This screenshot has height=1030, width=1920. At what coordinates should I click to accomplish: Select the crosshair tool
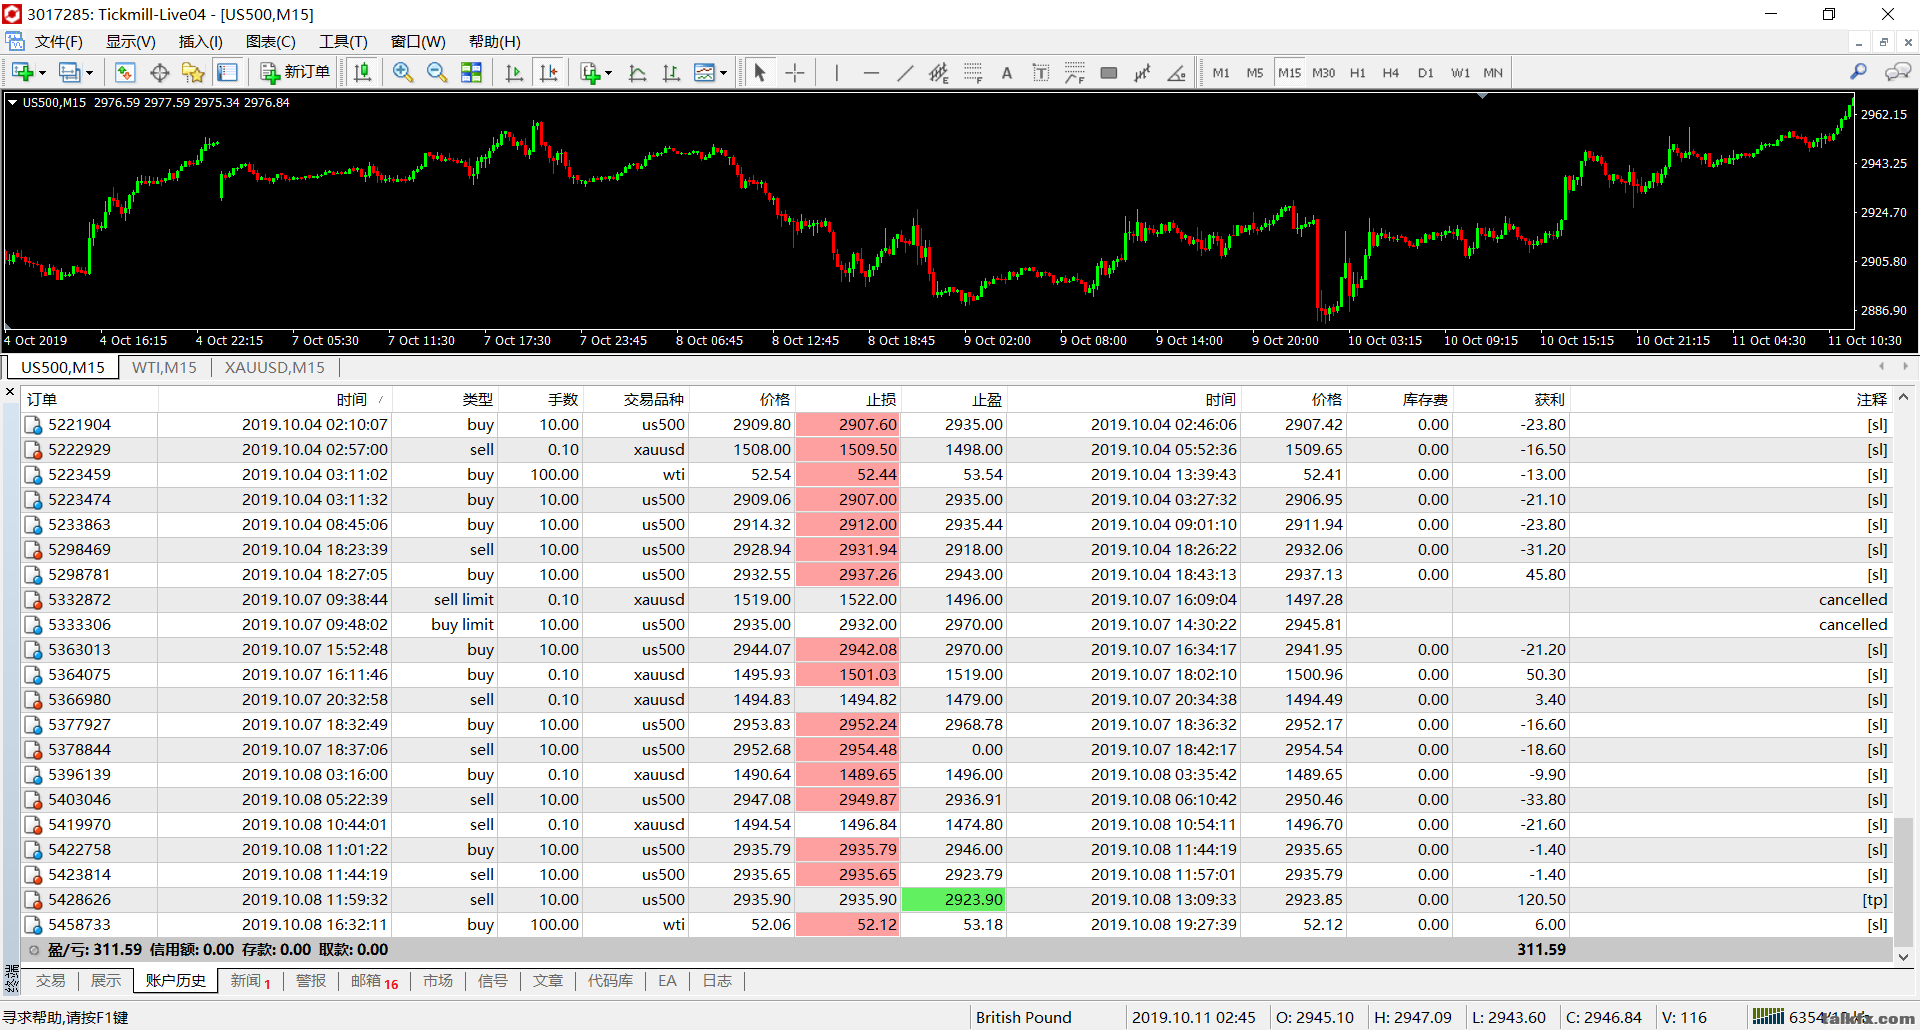point(795,72)
